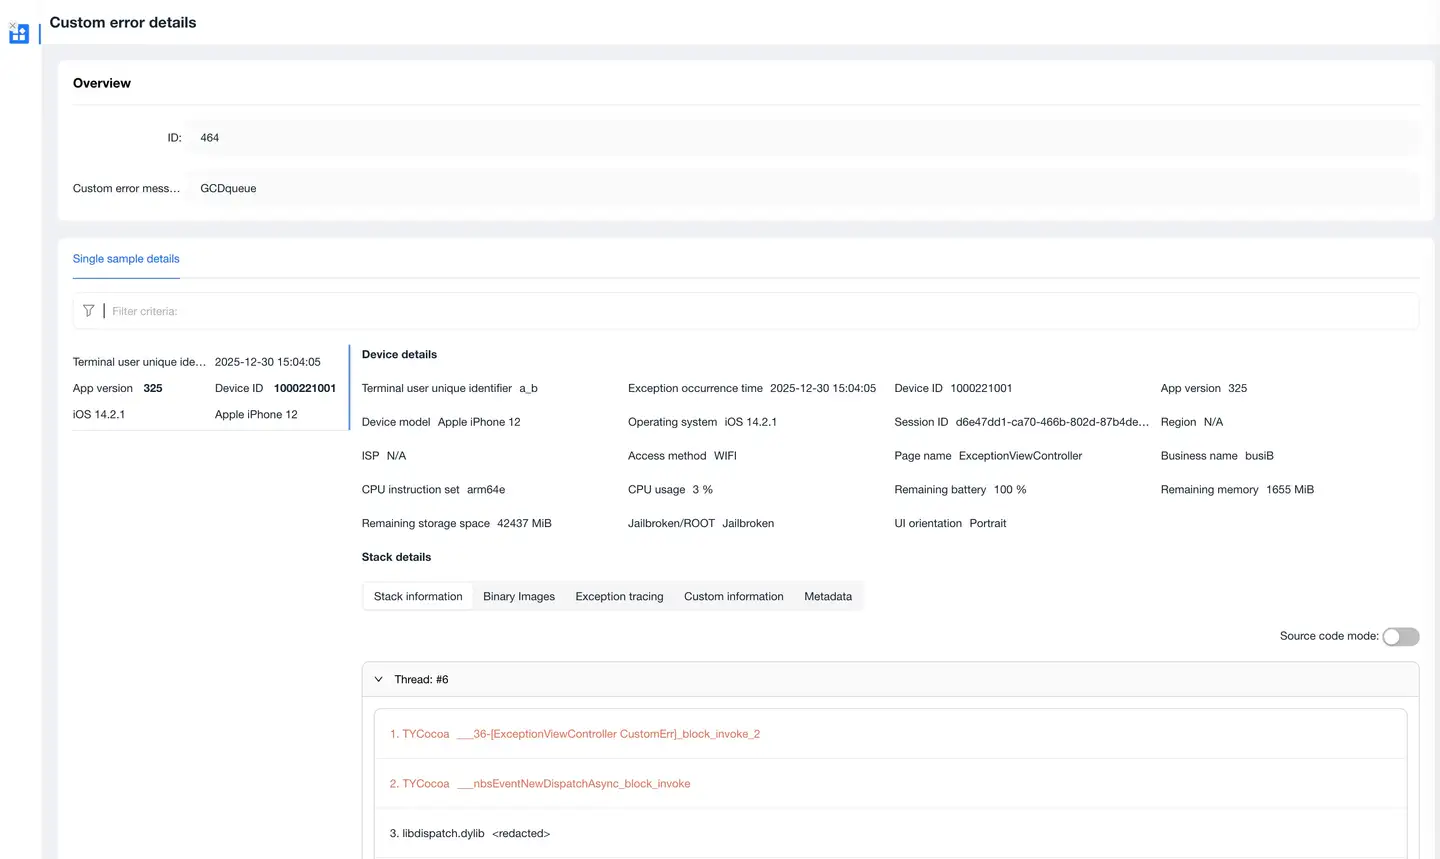Select the sample entry dated 2025-12-30 15:04:05
The width and height of the screenshot is (1440, 859).
267,362
